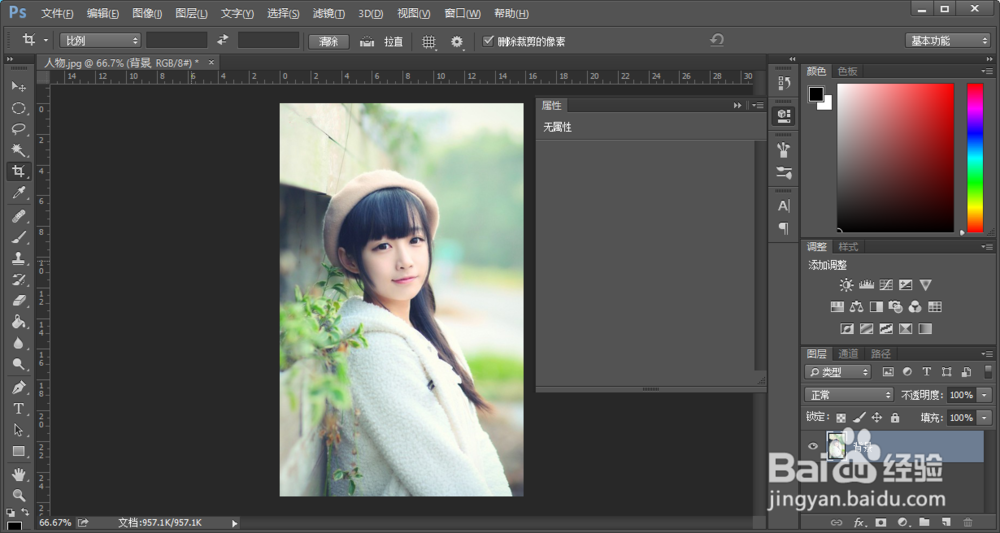
Task: Switch to the 路径 (Paths) tab
Action: 880,354
